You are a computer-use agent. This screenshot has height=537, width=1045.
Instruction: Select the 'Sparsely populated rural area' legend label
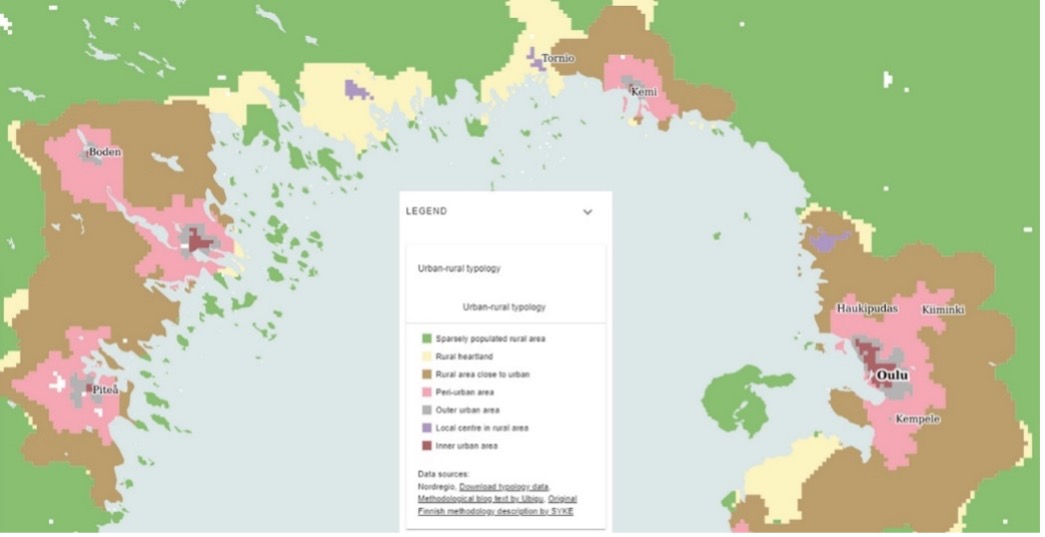[x=491, y=339]
